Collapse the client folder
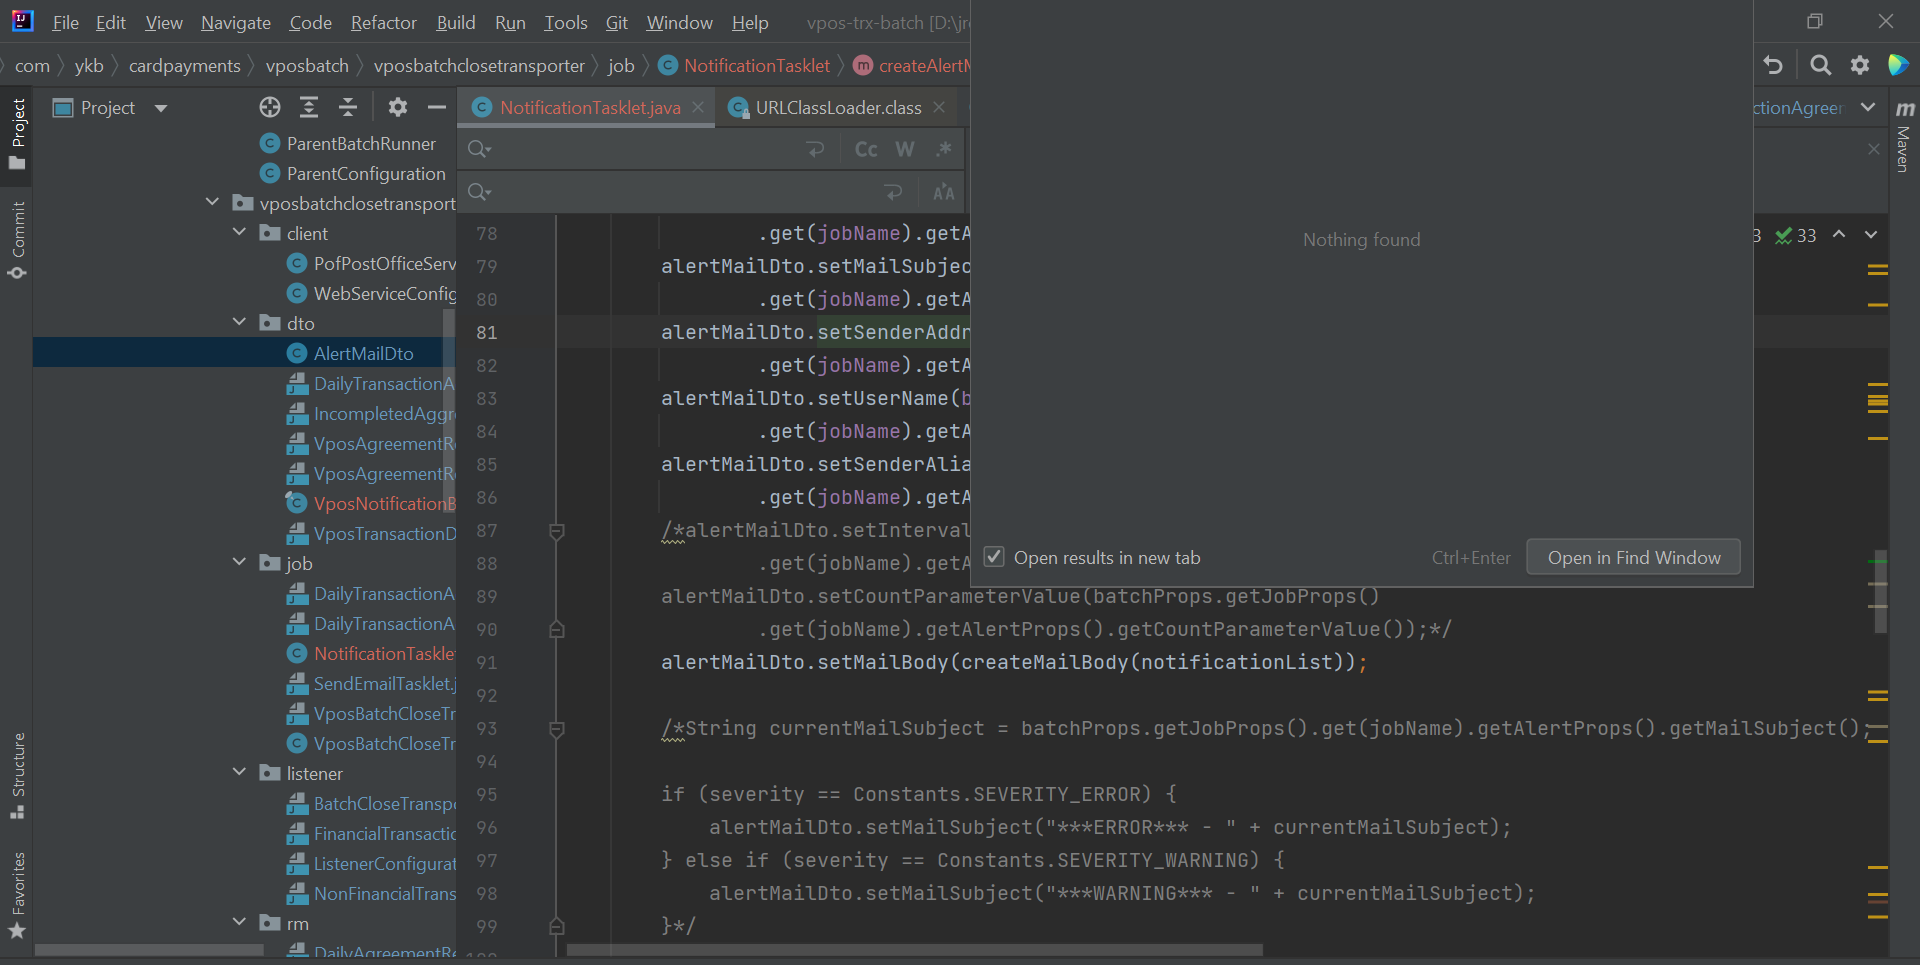Screen dimensions: 1920x965 (x=239, y=232)
